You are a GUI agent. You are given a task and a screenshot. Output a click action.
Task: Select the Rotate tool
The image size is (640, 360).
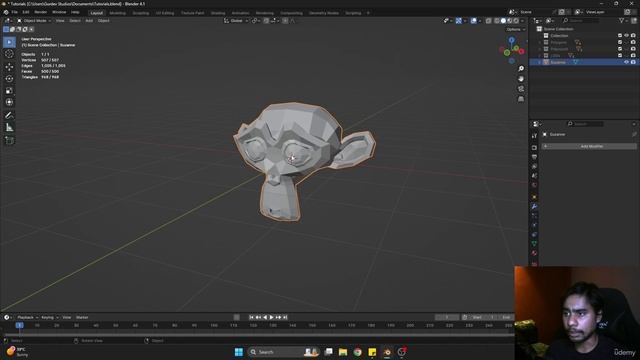[9, 78]
